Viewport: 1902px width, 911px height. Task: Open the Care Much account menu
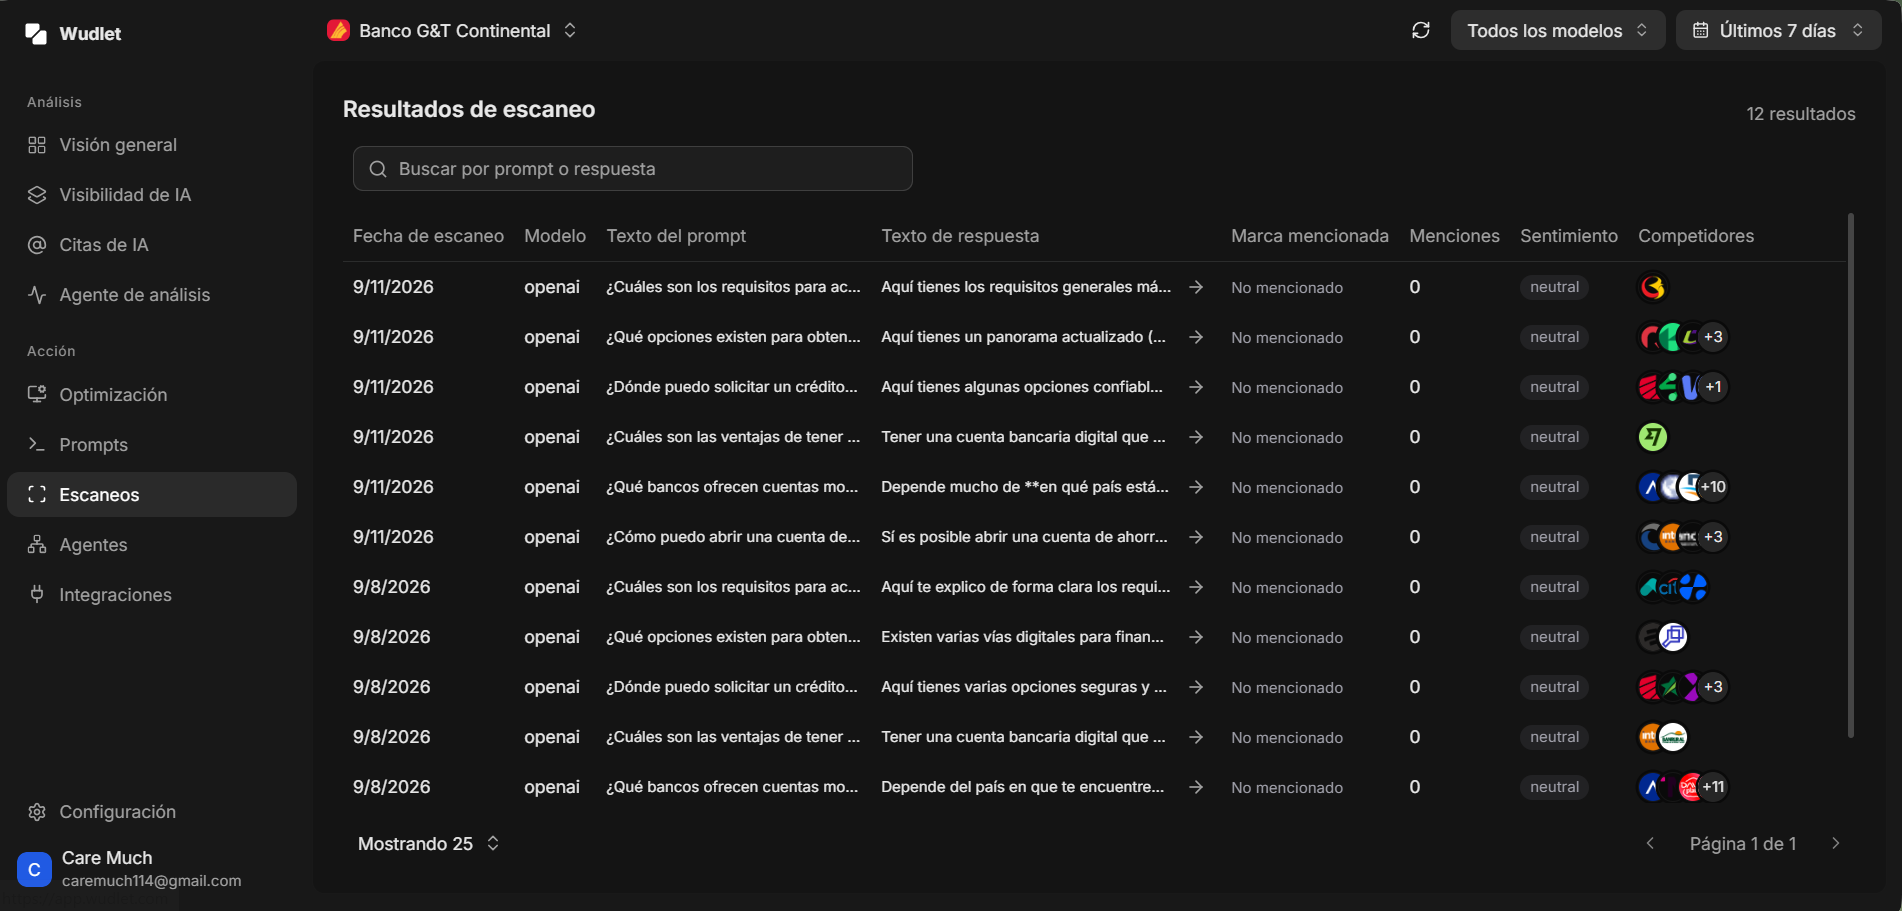152,869
